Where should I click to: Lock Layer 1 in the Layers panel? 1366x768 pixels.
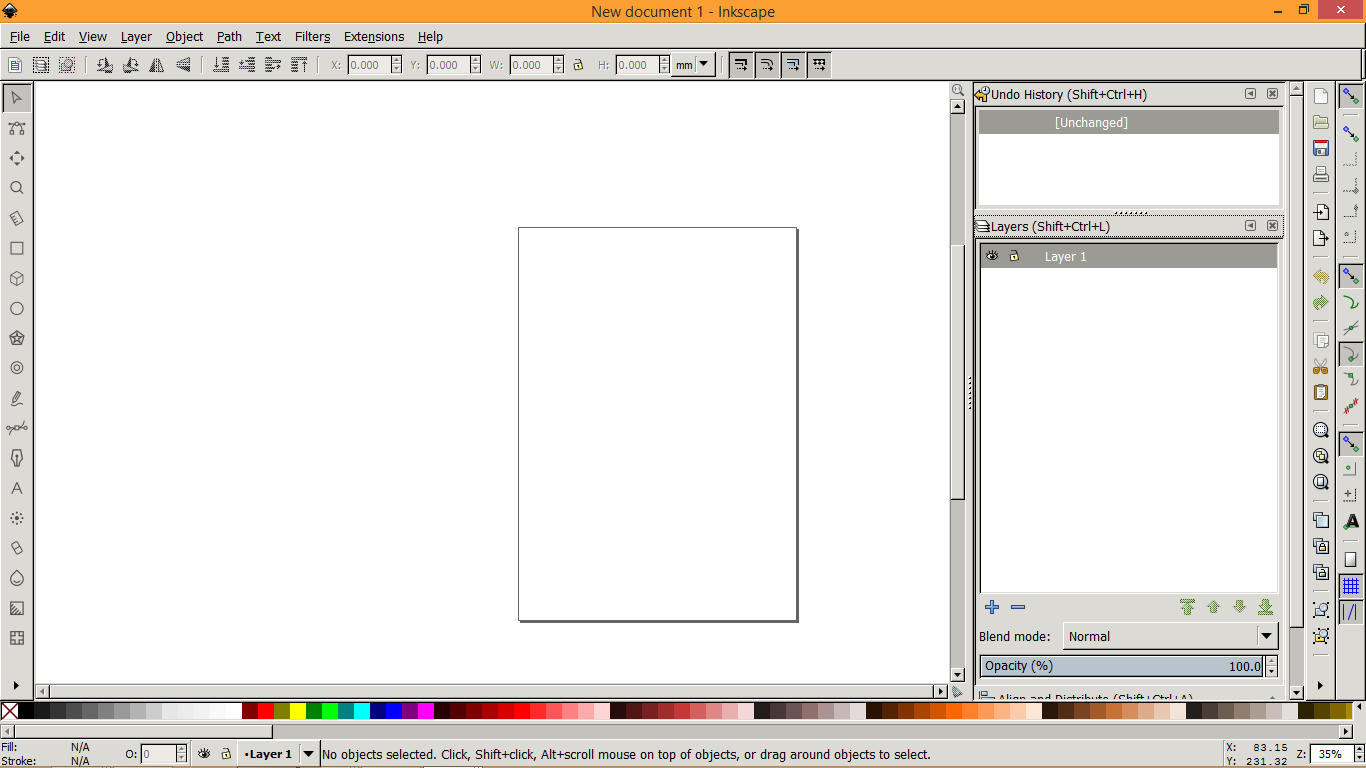click(x=1014, y=256)
